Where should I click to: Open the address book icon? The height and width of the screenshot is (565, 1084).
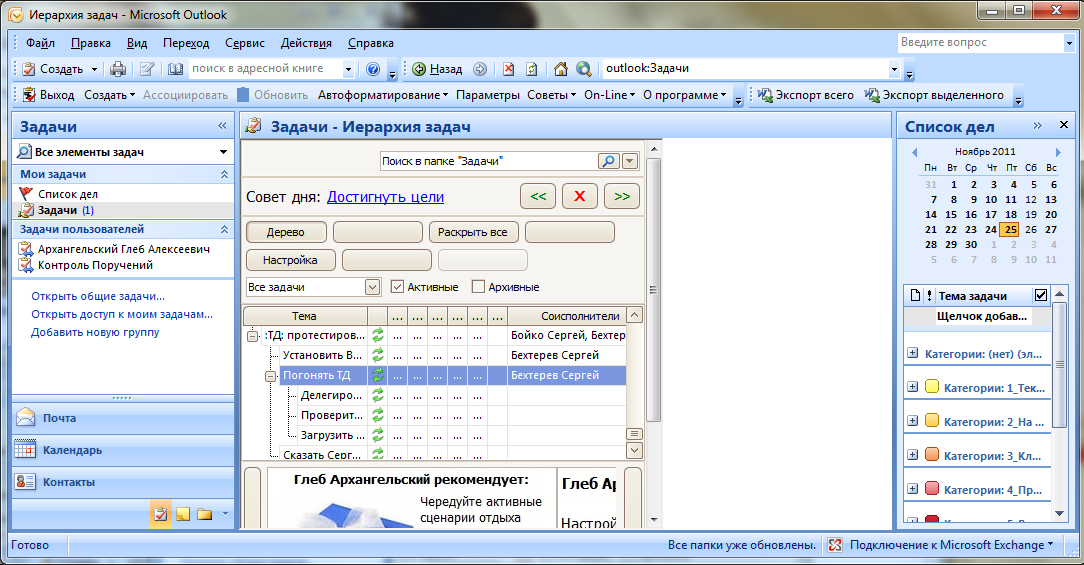point(176,69)
